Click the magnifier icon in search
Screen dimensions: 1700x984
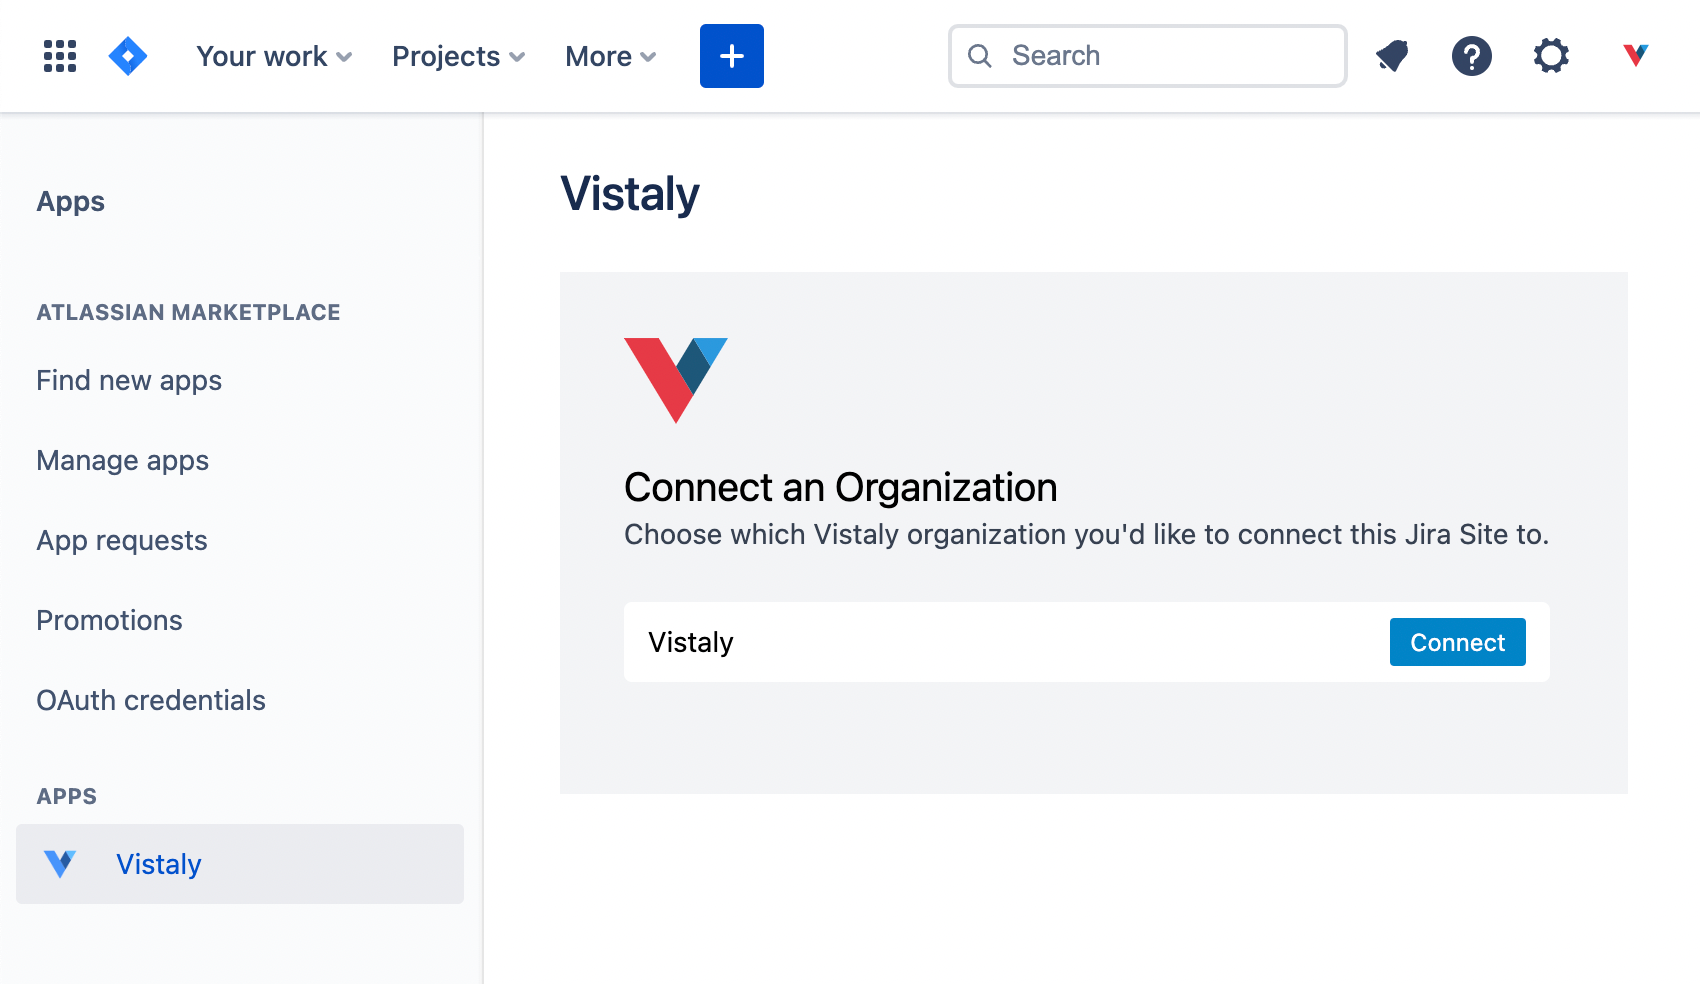tap(980, 56)
